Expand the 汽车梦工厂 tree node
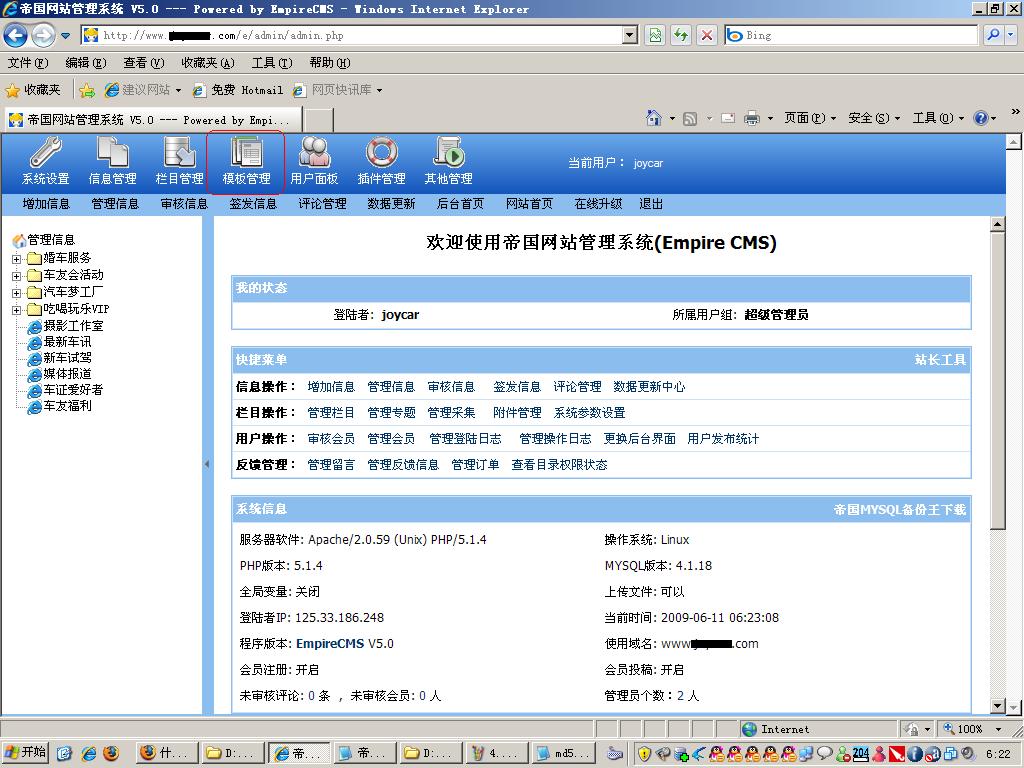This screenshot has height=768, width=1024. (17, 293)
